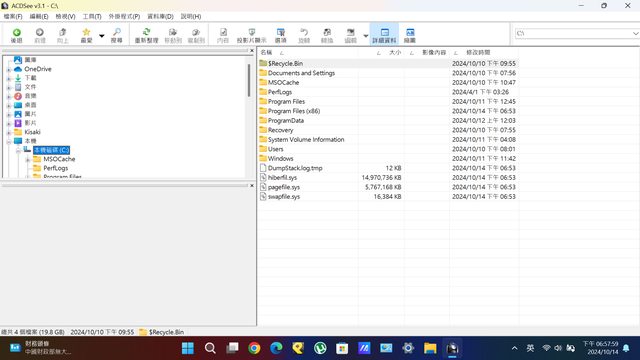Sort by the 大小 (Size) column header
This screenshot has height=360, width=640.
tap(395, 53)
